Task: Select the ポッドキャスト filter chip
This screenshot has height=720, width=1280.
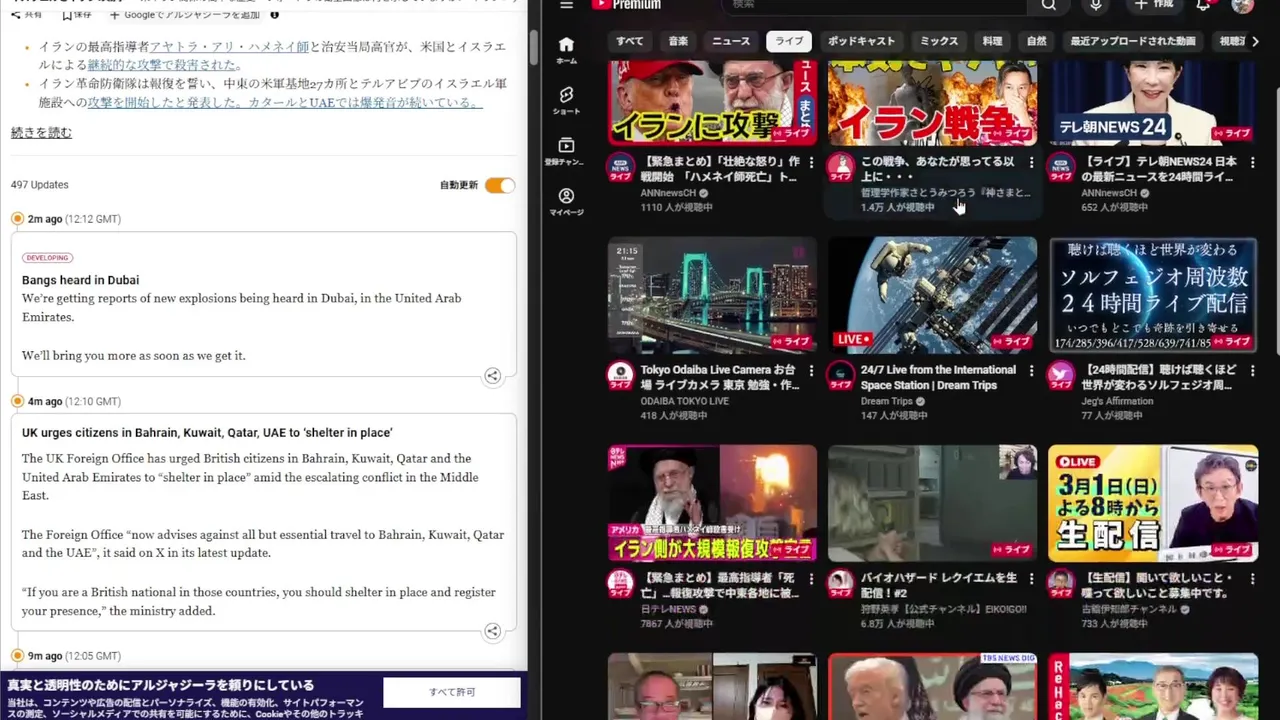Action: [861, 41]
